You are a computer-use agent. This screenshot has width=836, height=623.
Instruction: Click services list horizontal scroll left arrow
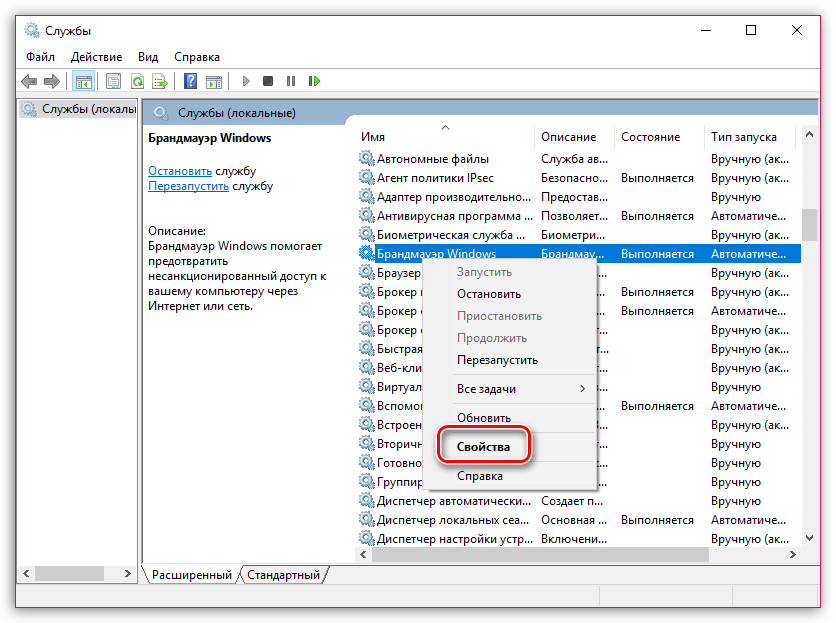(x=363, y=555)
